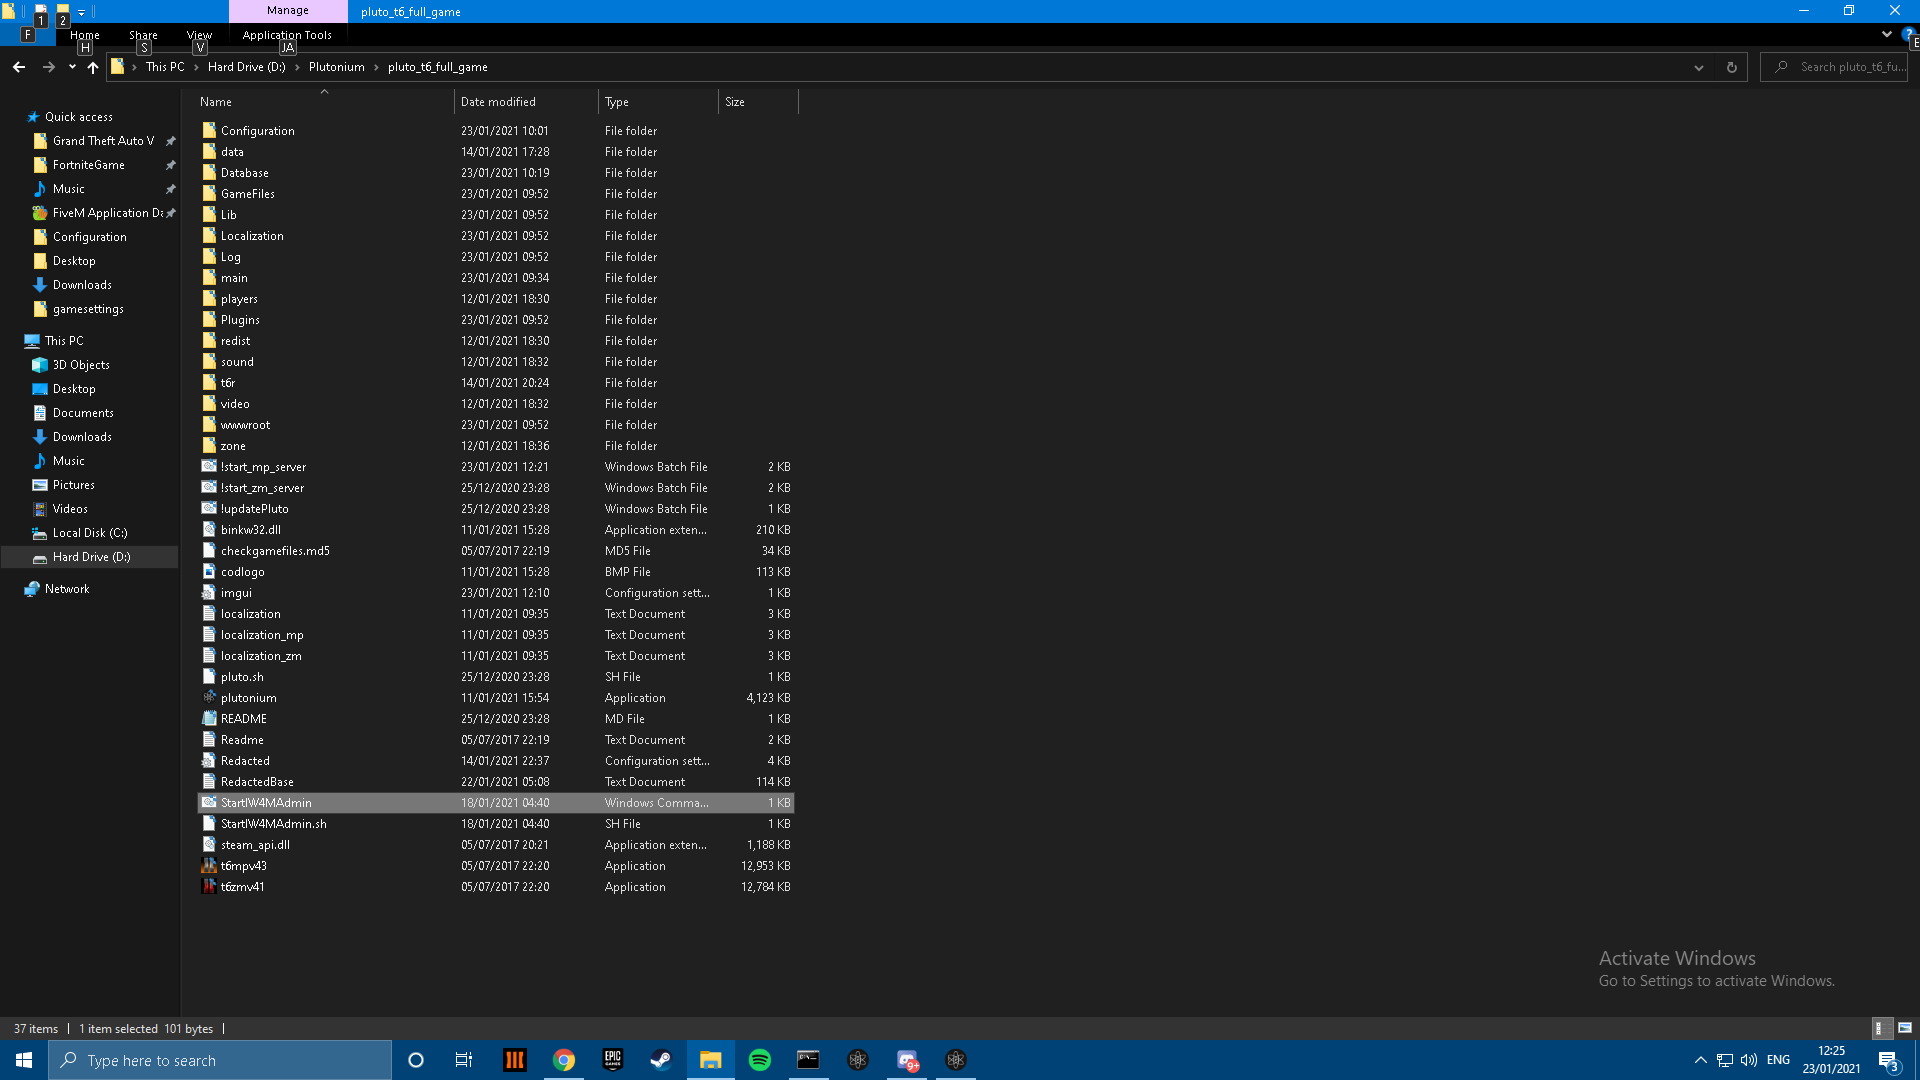Click the ENG language indicator

point(1778,1060)
